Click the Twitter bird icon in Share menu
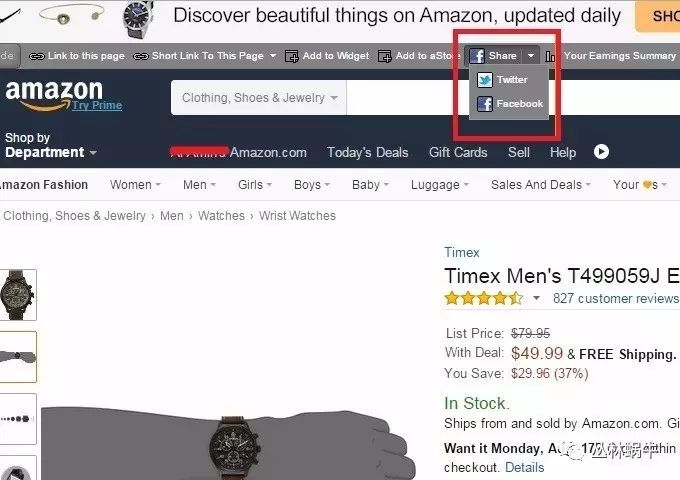680x480 pixels. (484, 80)
